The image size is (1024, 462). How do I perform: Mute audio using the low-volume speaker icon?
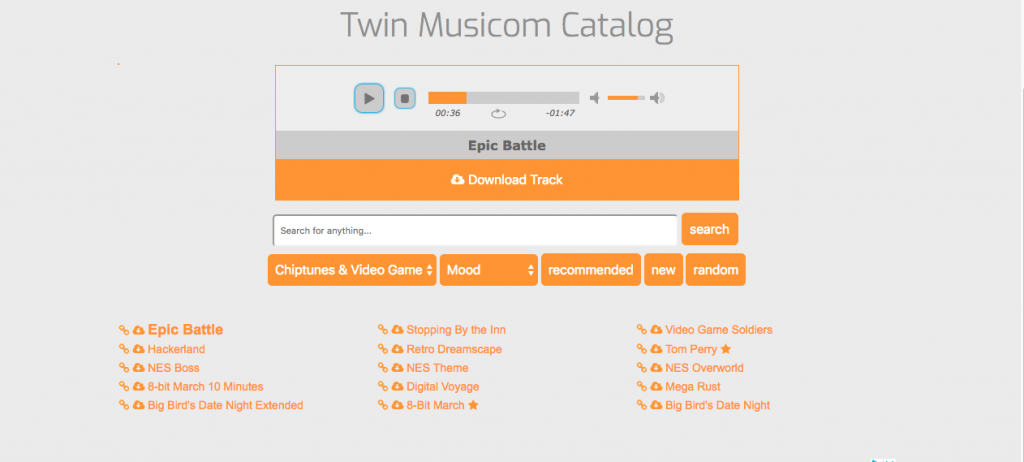click(x=595, y=98)
